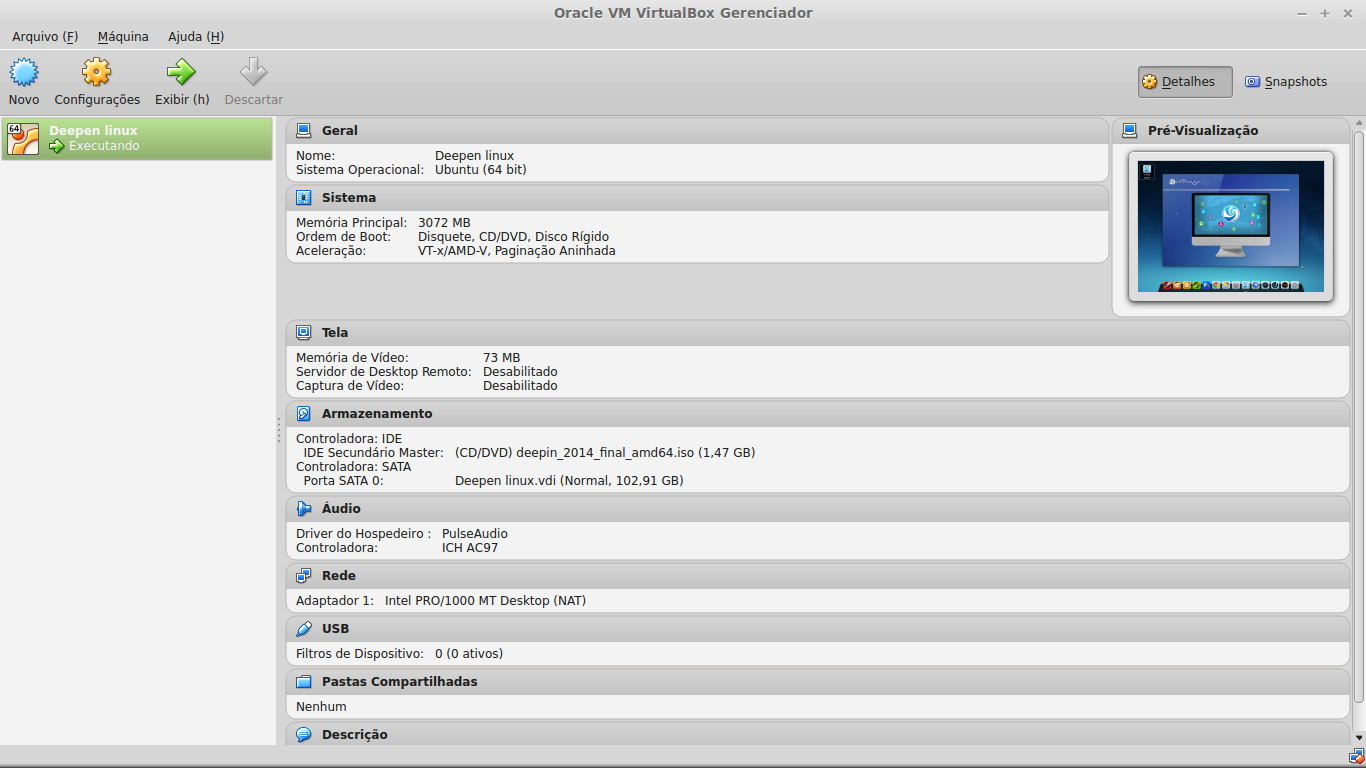1366x768 pixels.
Task: Click the 73 MB video memory value
Action: pos(502,358)
